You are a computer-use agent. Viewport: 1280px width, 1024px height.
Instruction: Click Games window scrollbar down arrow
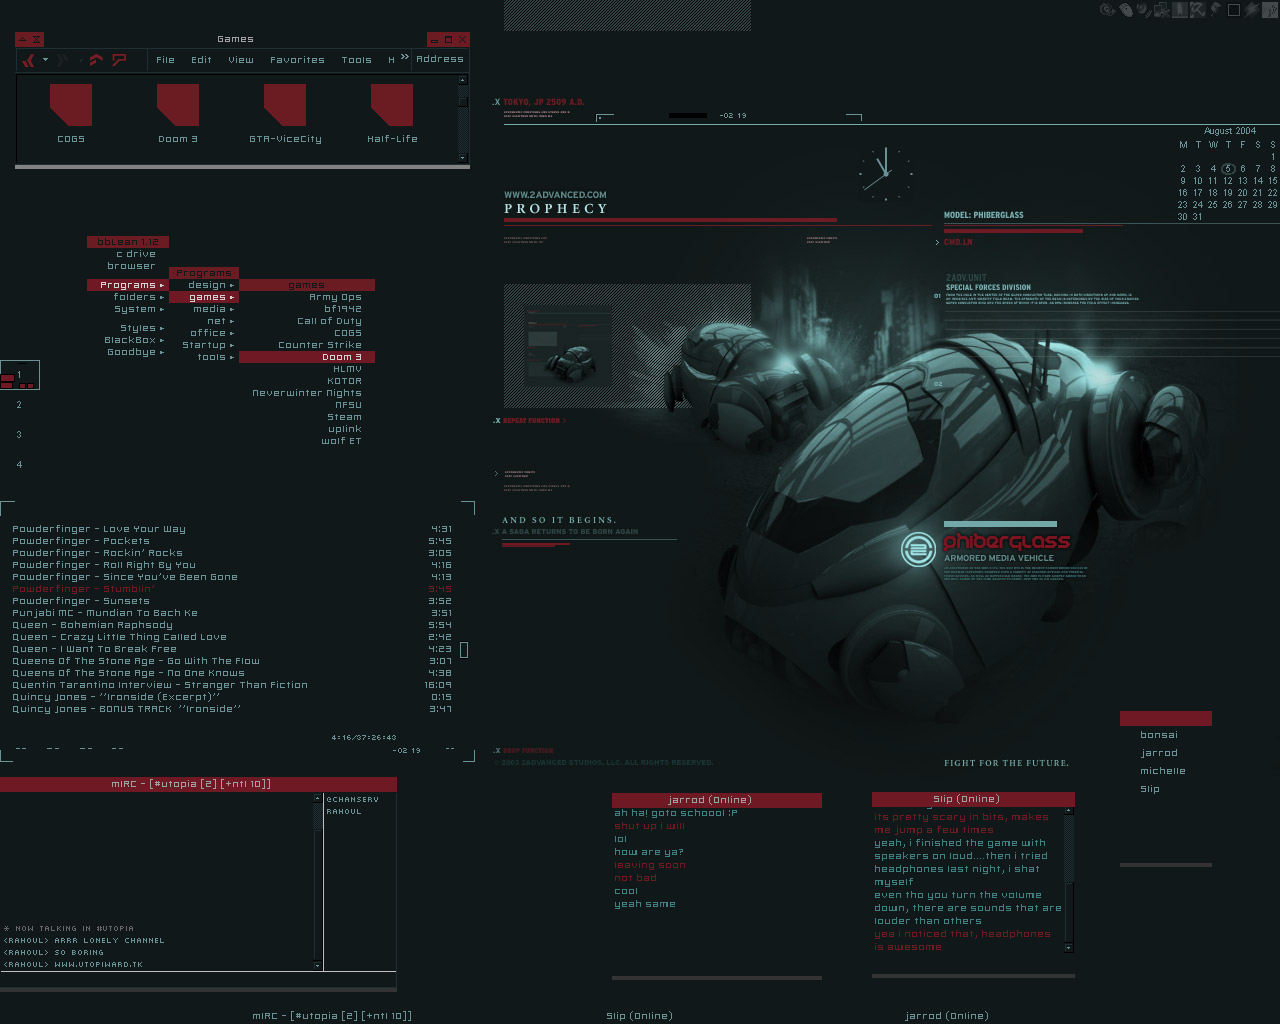pyautogui.click(x=462, y=157)
